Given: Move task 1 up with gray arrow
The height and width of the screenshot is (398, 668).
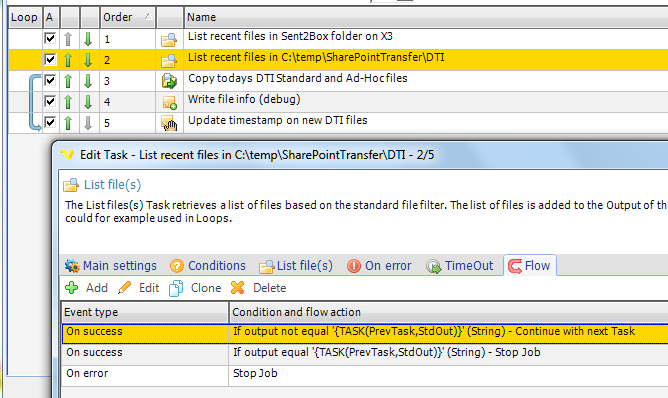Looking at the screenshot, I should click(68, 39).
